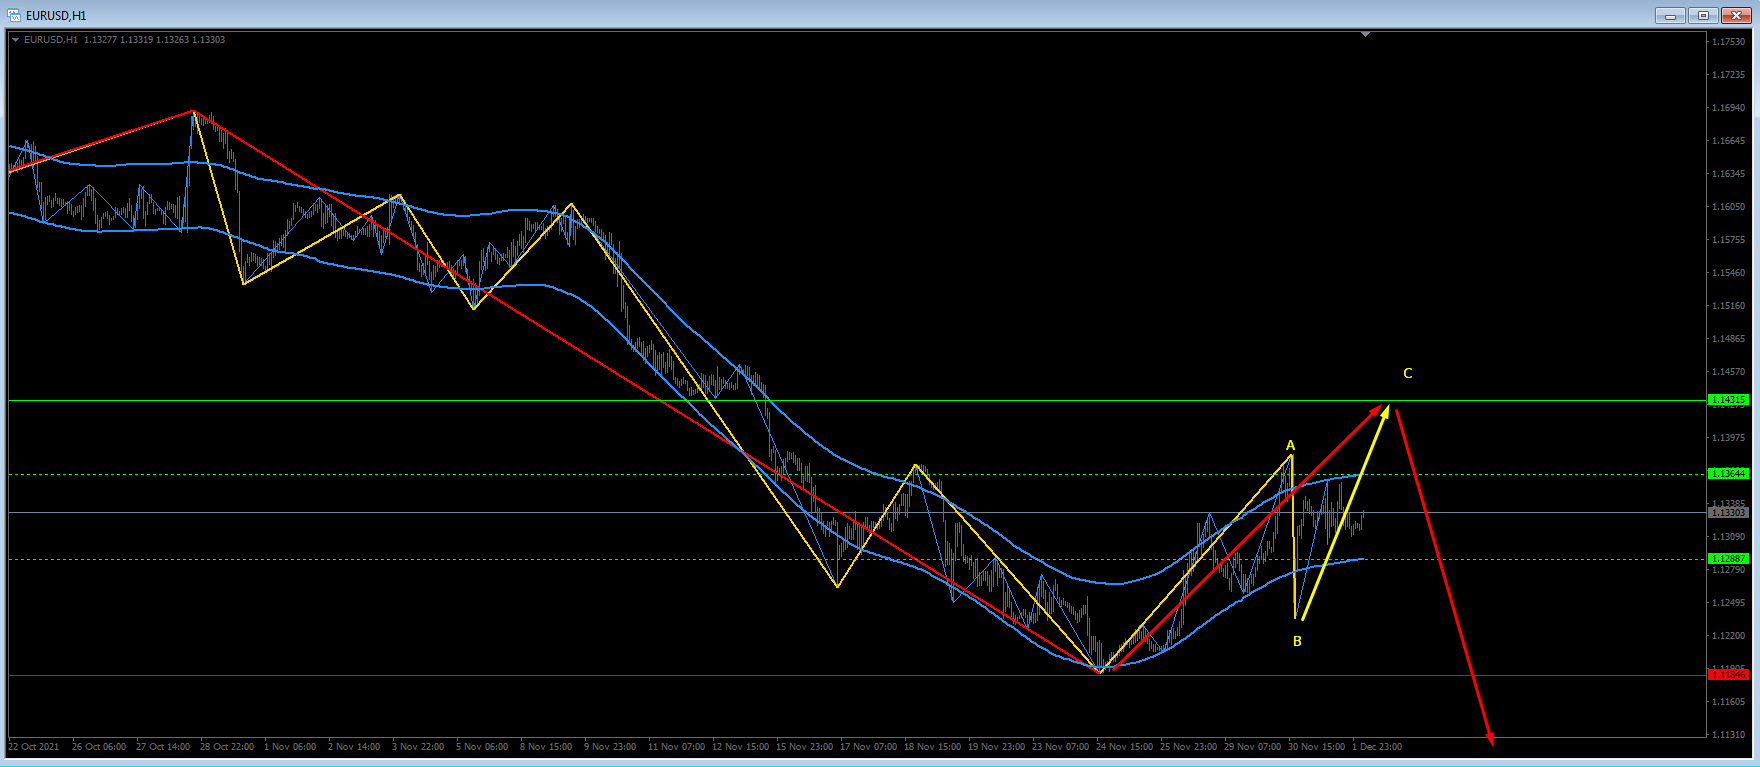Click the 29 Nov 07:00 label on time axis
The width and height of the screenshot is (1760, 767).
coord(1253,747)
